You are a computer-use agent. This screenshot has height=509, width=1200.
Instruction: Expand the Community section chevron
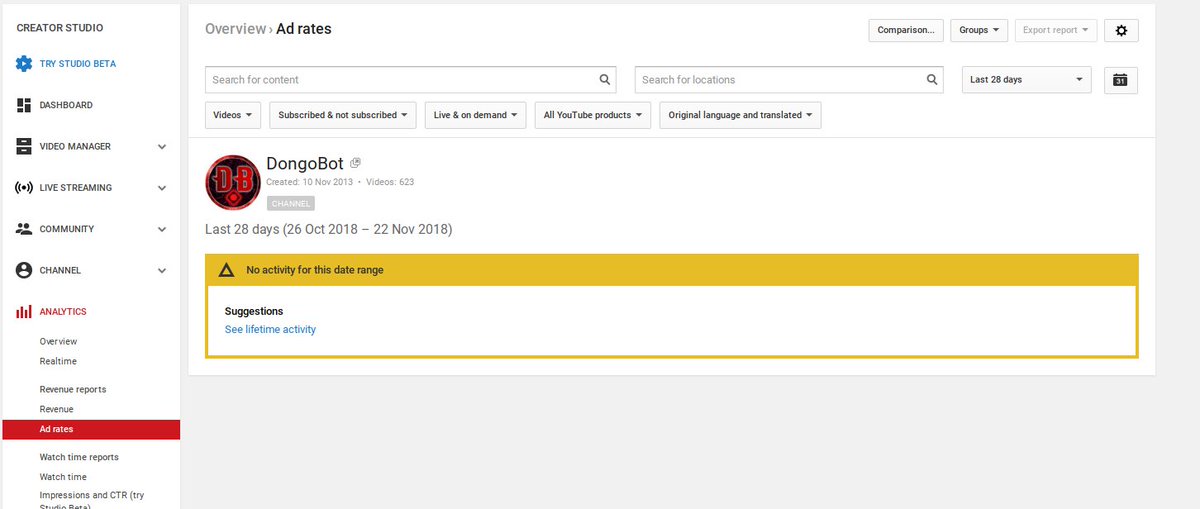162,229
